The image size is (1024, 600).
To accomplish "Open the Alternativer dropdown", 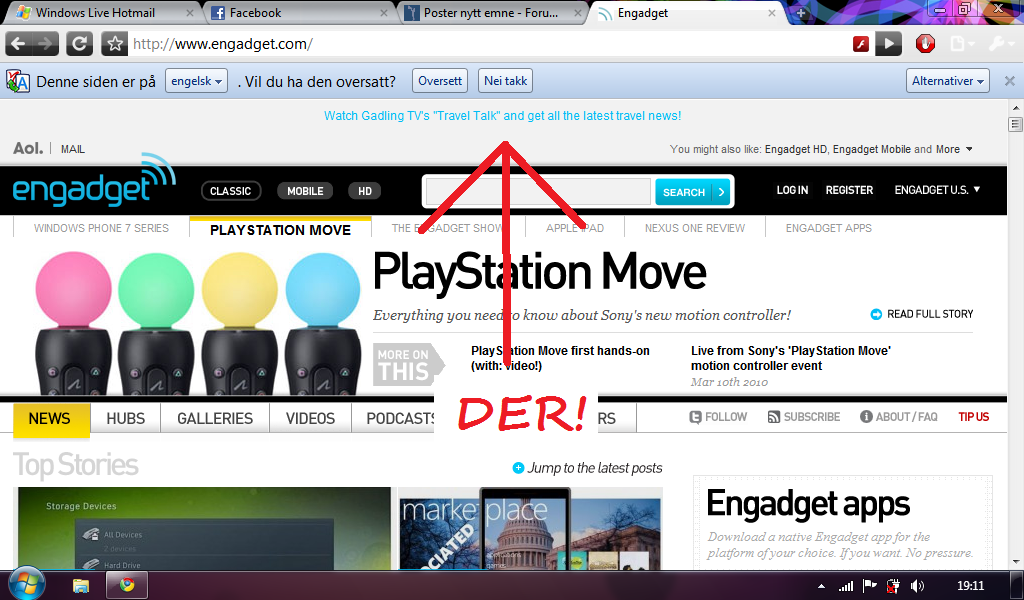I will [948, 81].
